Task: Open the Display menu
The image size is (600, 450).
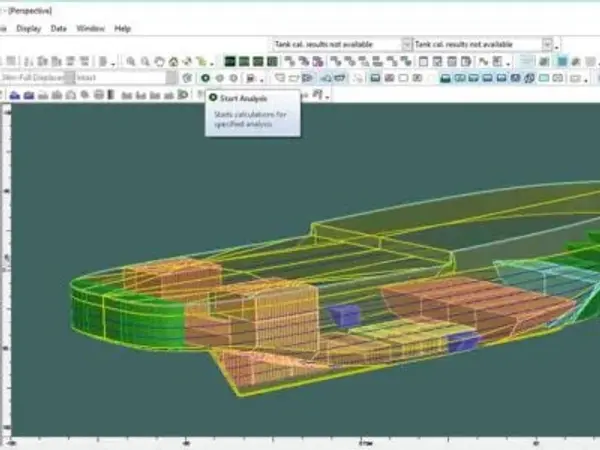Action: point(29,28)
